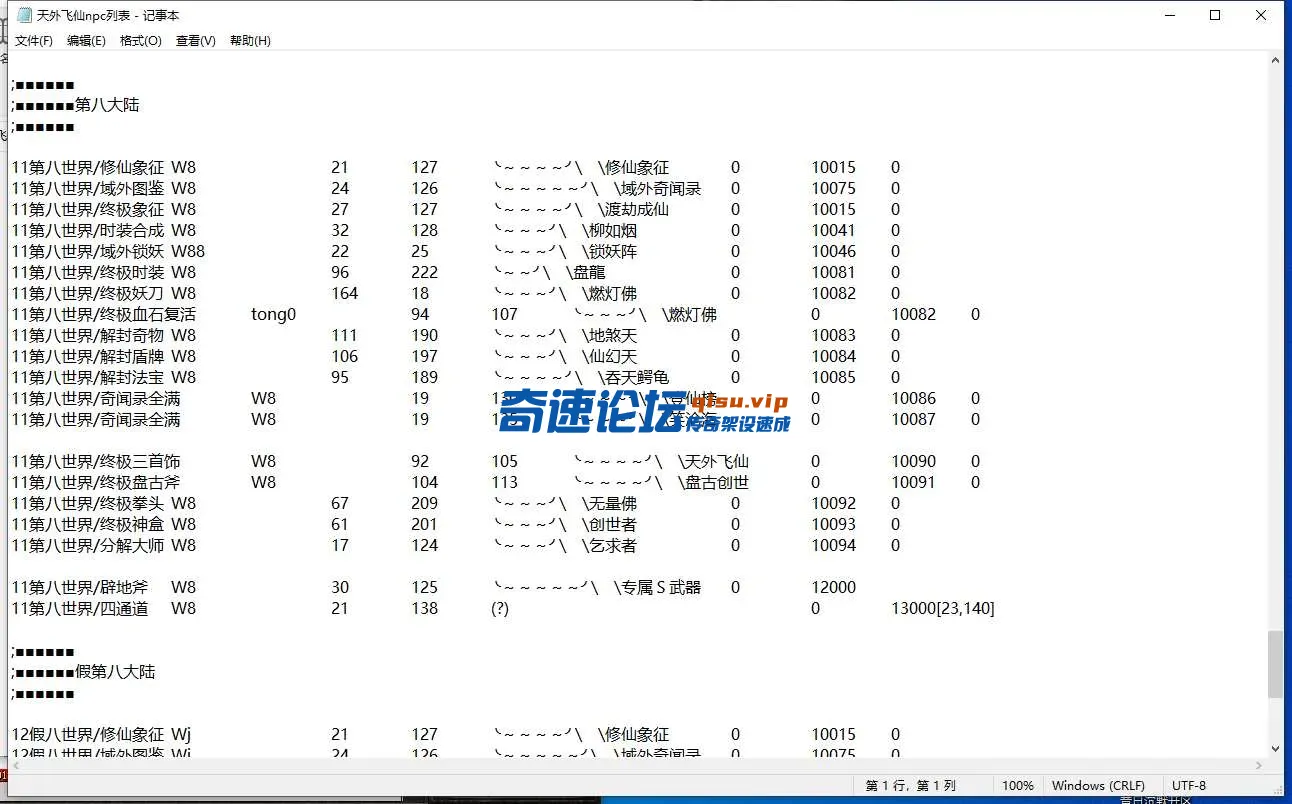Click the vertical scrollbar up arrow
The image size is (1292, 804).
[1275, 60]
